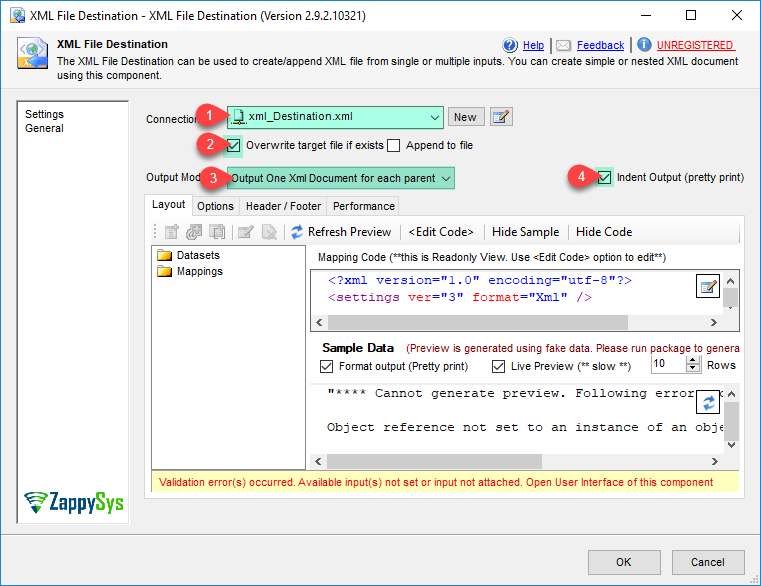761x586 pixels.
Task: Open the xml_Destination.xml connection dropdown
Action: coord(435,118)
